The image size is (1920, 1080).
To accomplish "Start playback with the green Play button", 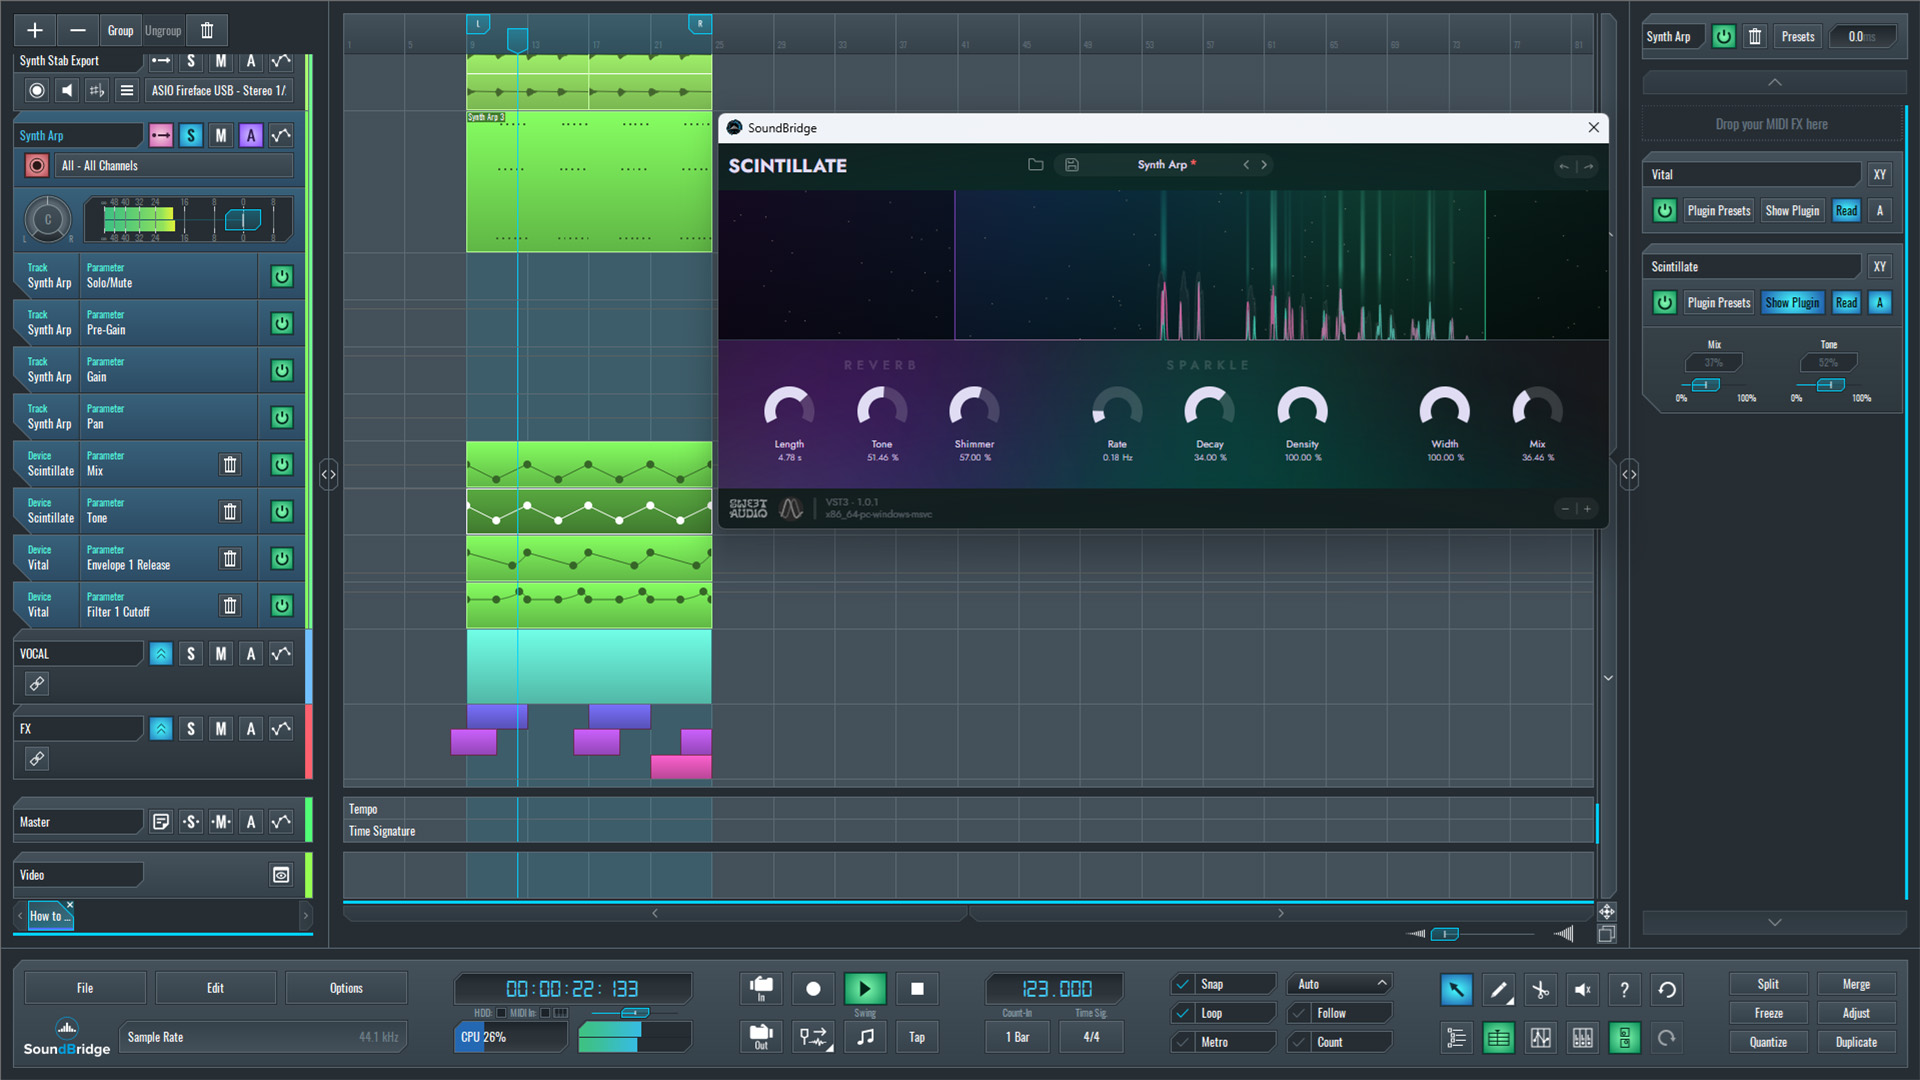I will point(865,989).
